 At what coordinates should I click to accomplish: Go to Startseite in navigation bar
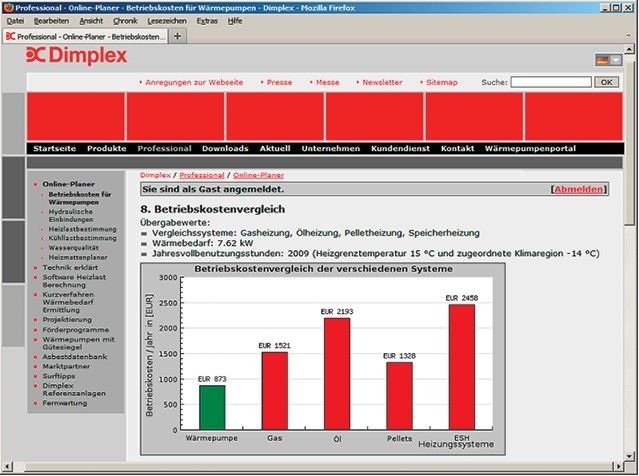pos(55,148)
